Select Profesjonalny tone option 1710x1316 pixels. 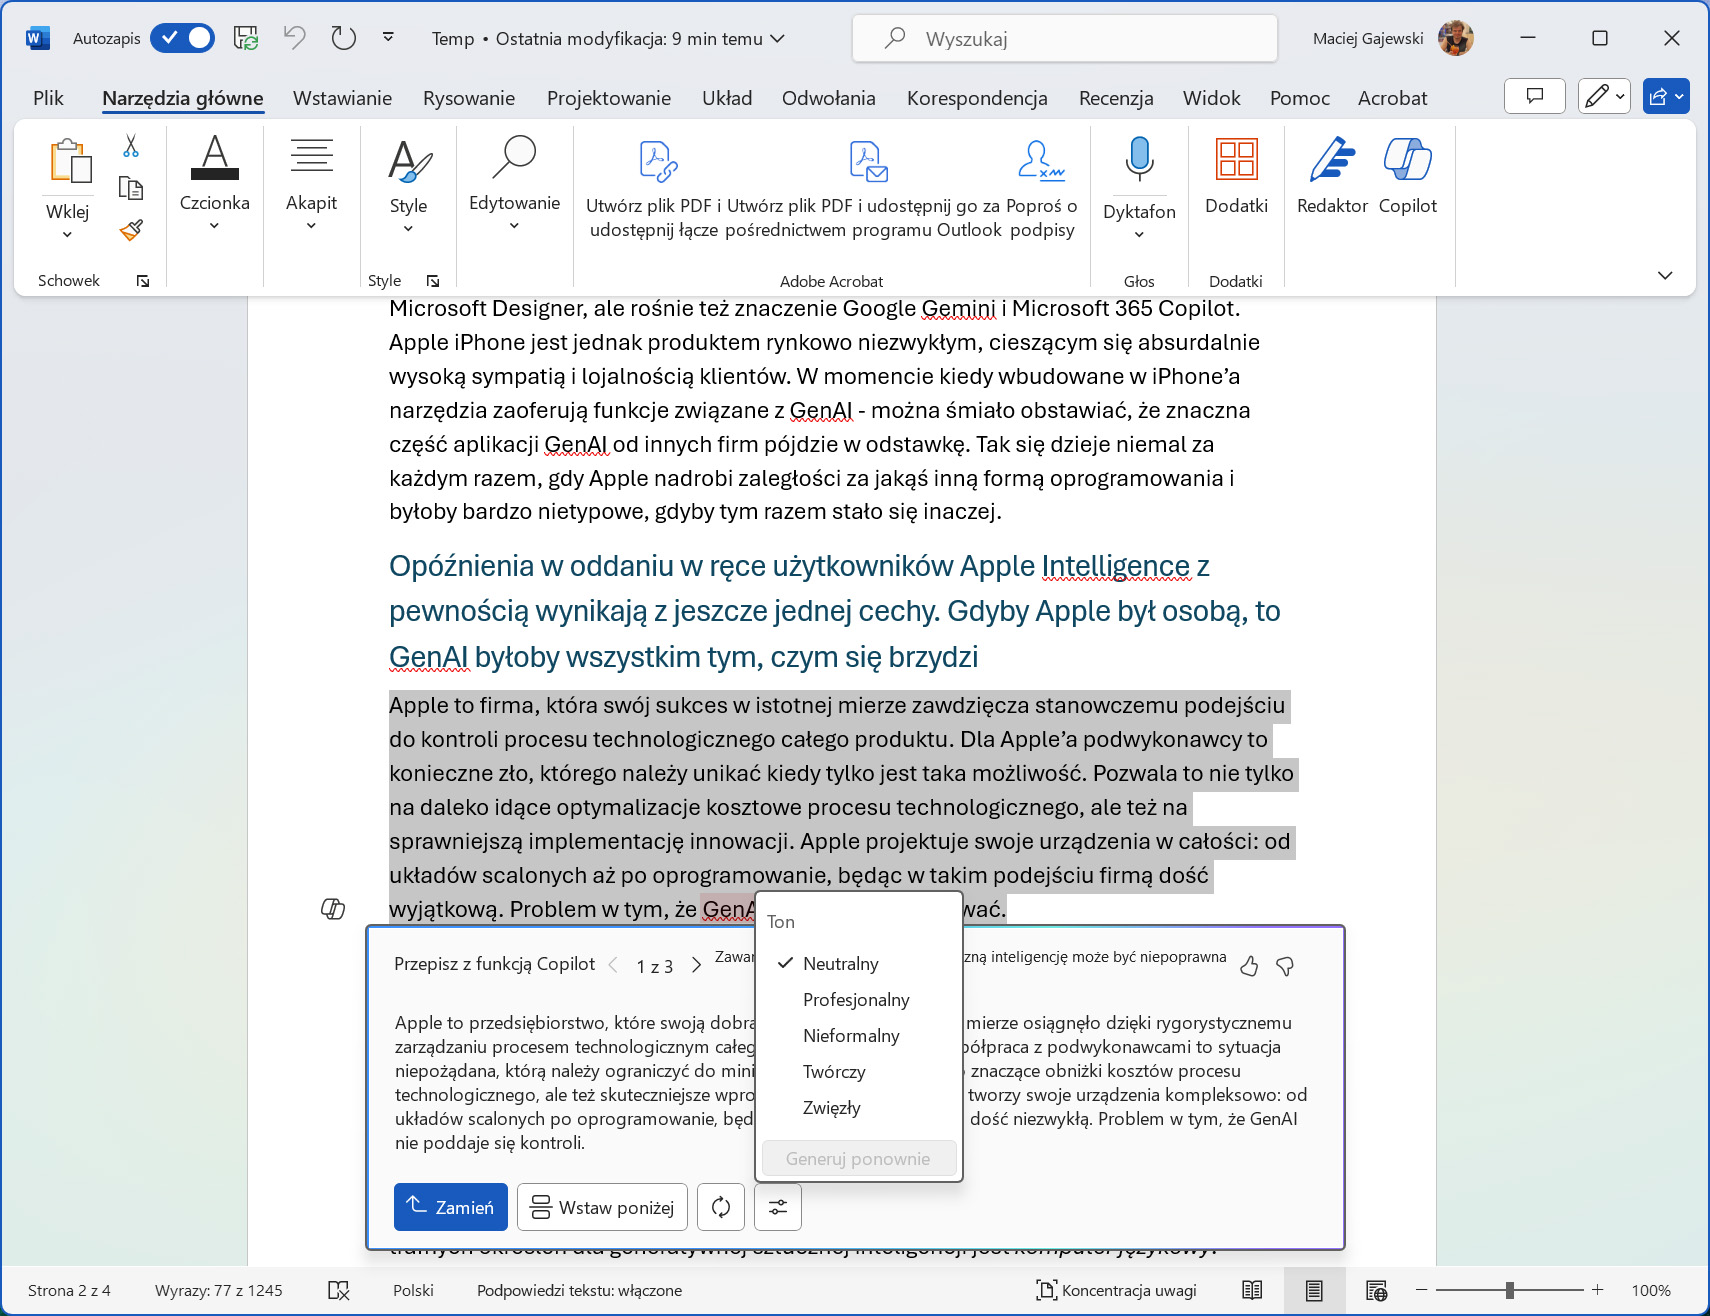[858, 1000]
